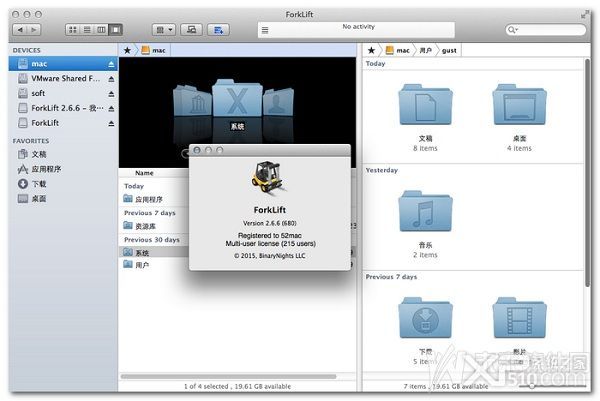Click the right pane vertical scrollbar
This screenshot has height=401, width=600.
587,172
